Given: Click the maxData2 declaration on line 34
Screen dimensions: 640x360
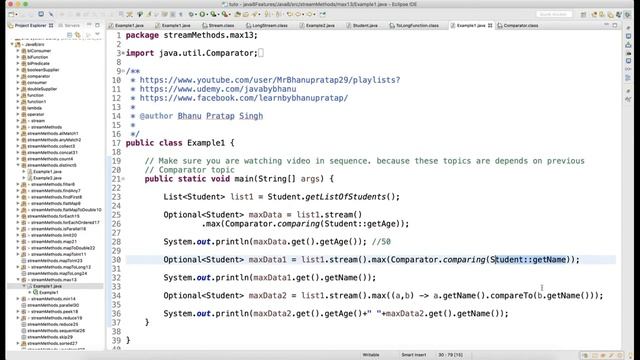Looking at the screenshot, I should (x=383, y=296).
